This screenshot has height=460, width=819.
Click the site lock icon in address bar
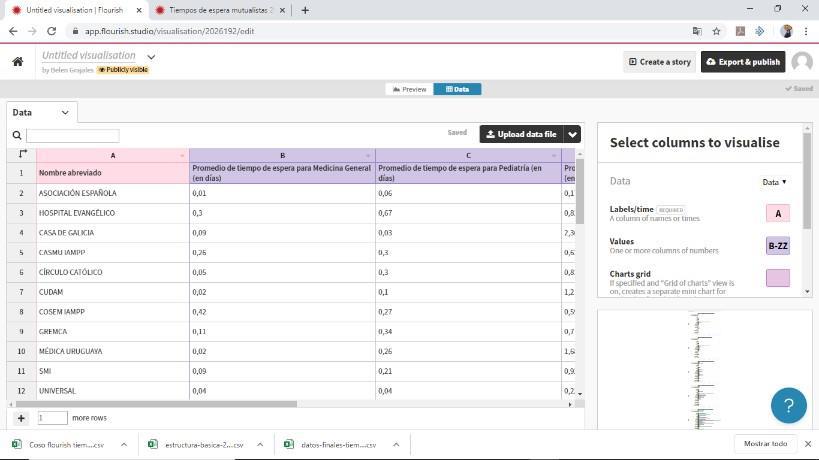tap(75, 31)
